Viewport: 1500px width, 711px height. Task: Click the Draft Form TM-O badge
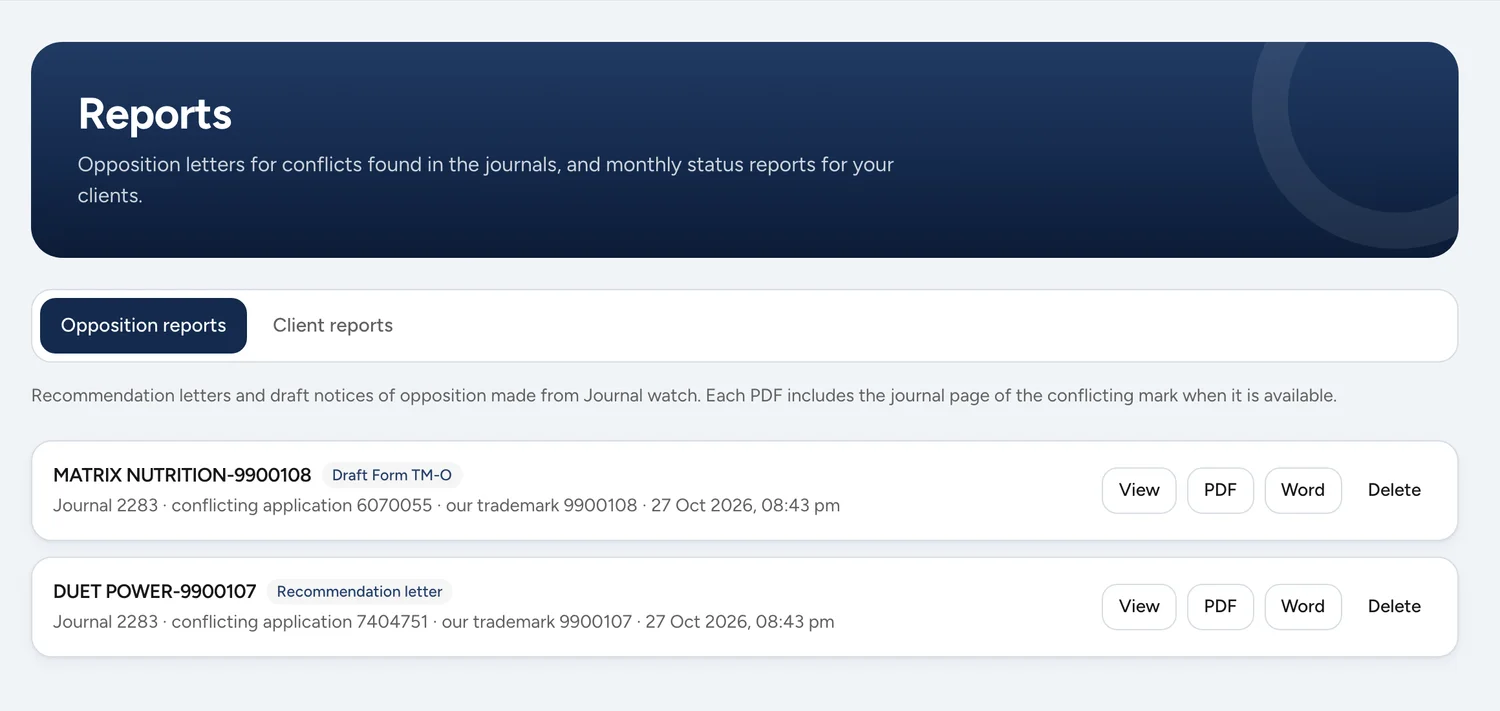[392, 475]
